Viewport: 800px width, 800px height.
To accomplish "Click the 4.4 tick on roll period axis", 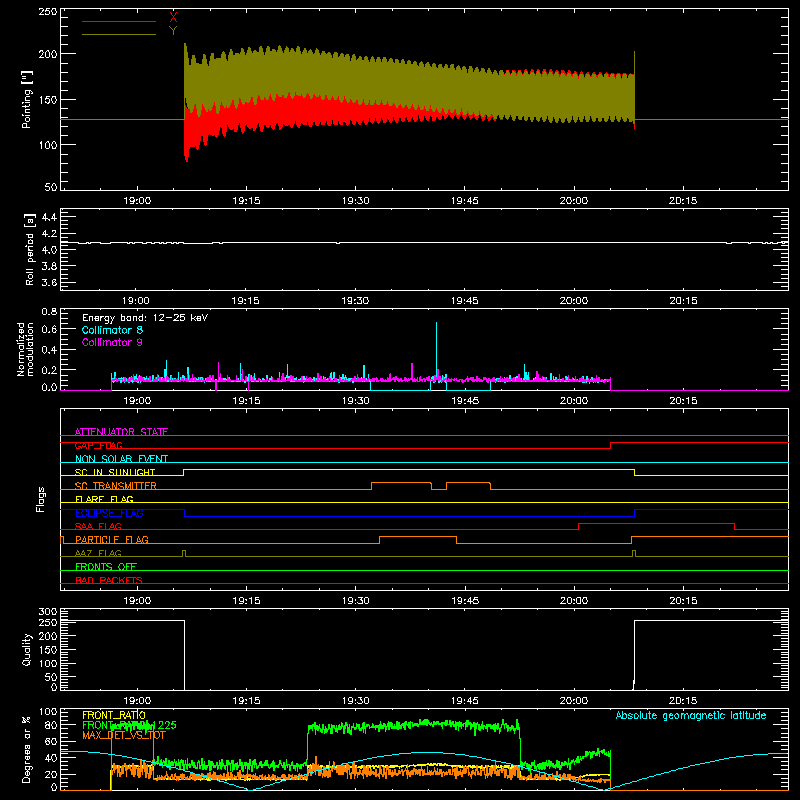I will tap(49, 217).
